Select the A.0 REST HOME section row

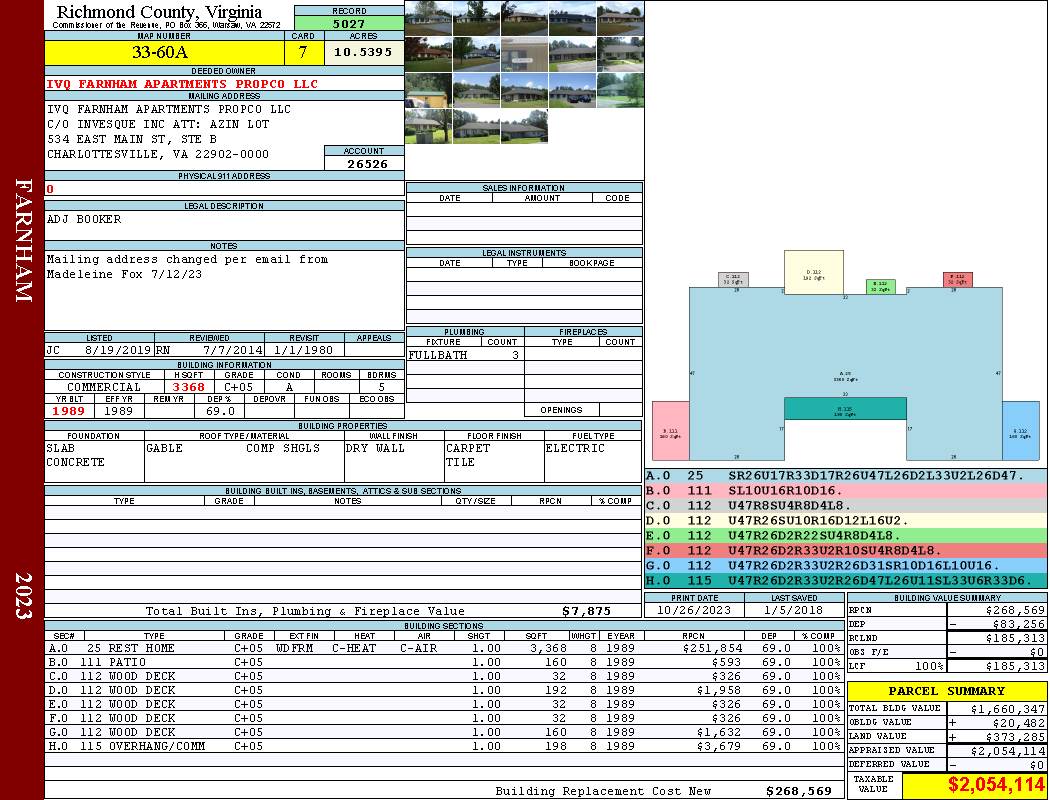444,648
